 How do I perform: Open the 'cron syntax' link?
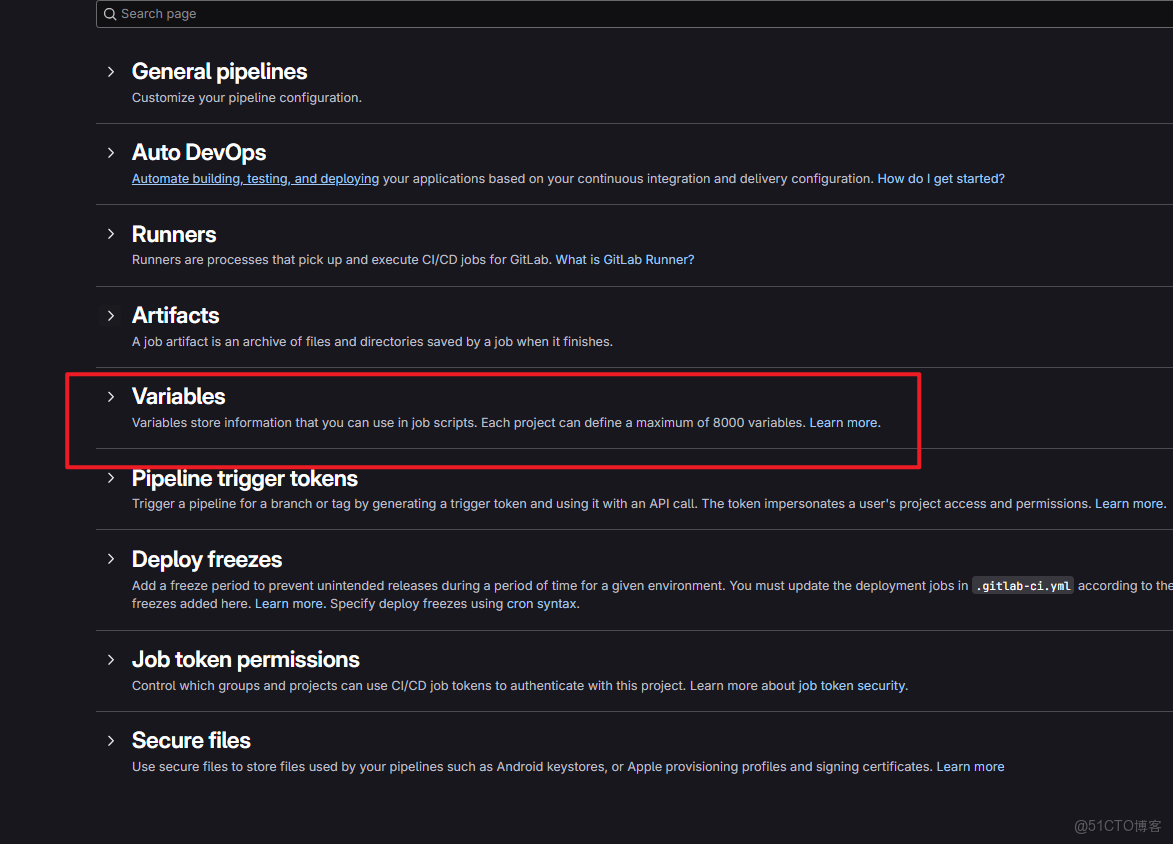541,603
